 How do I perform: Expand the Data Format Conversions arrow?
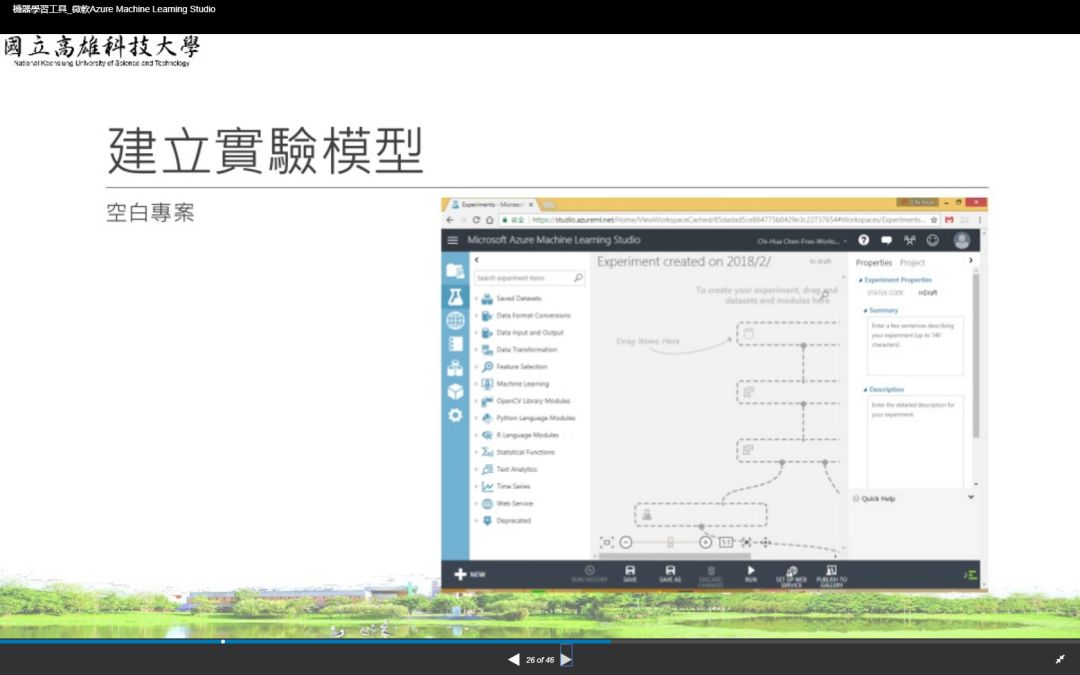point(476,315)
